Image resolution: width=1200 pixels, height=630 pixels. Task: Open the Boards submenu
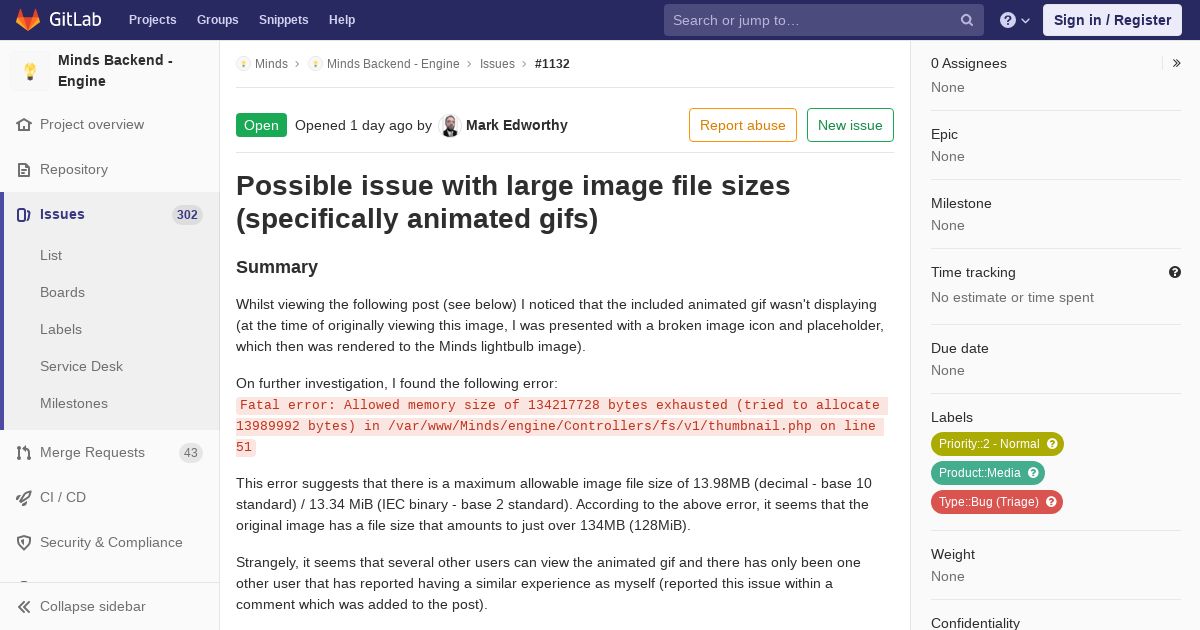62,293
